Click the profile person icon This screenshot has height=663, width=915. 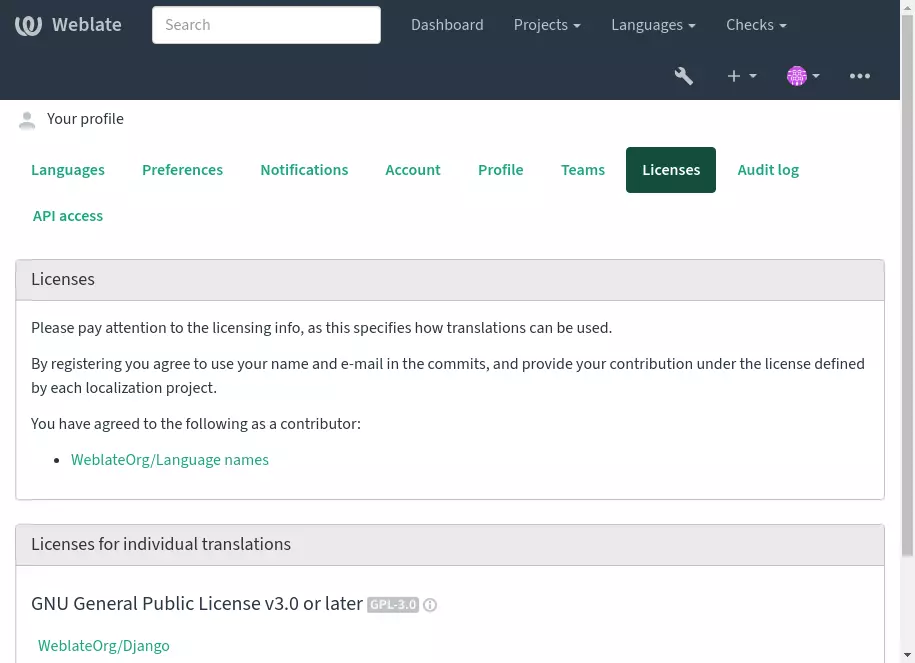[x=27, y=120]
